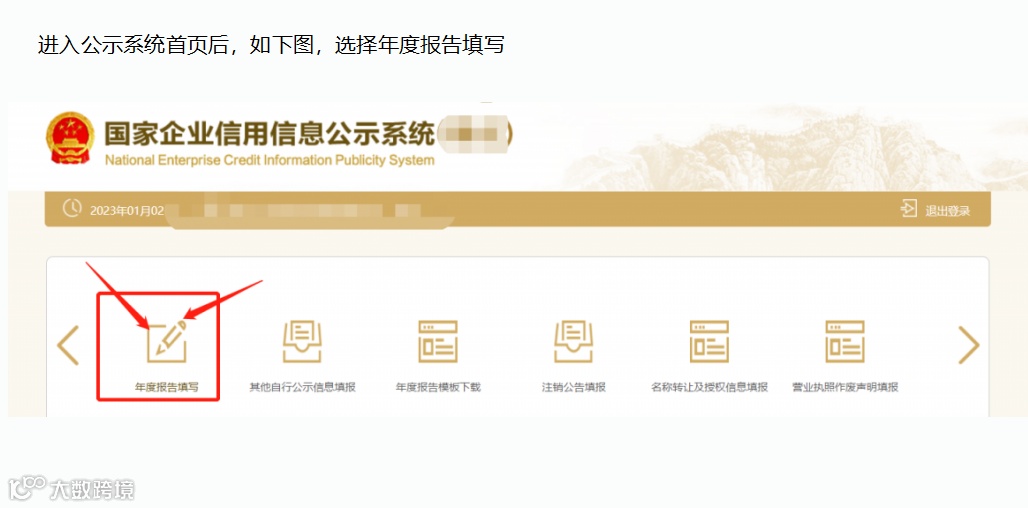The width and height of the screenshot is (1028, 508).
Task: Select the 名称转让及授权信息填报 icon
Action: point(709,342)
